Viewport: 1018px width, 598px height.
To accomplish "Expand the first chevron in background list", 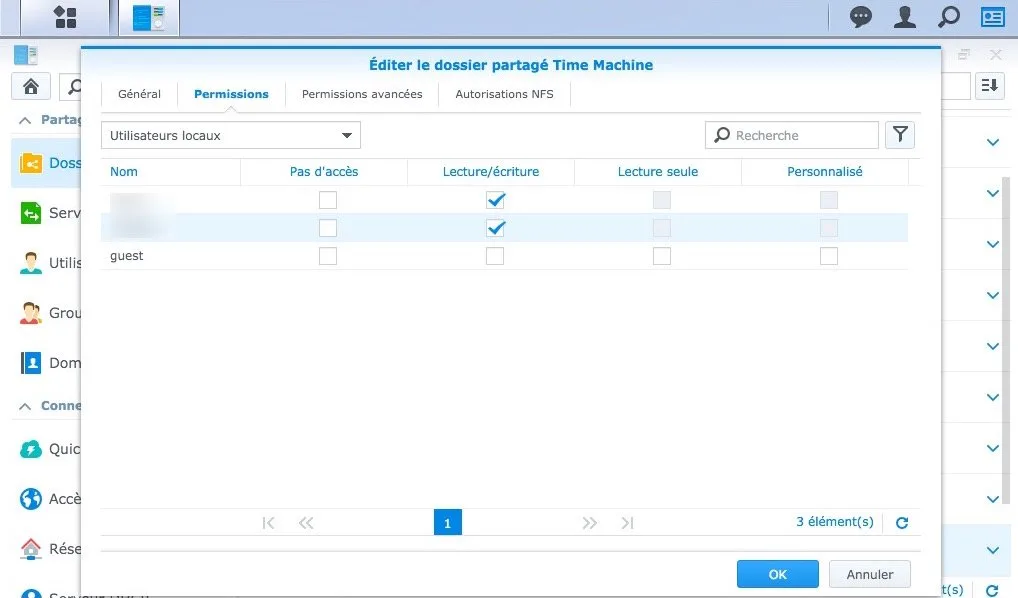I will point(993,142).
